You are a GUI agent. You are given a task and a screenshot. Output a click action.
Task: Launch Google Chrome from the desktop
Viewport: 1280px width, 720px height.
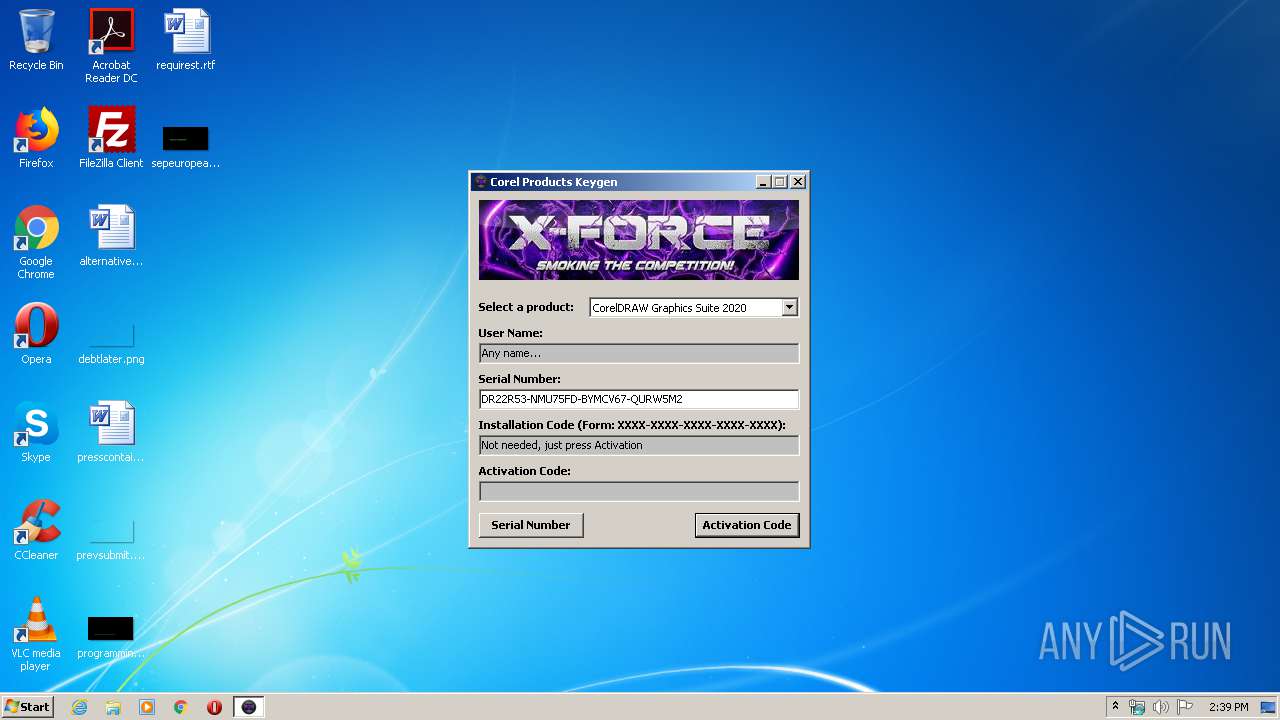point(36,242)
